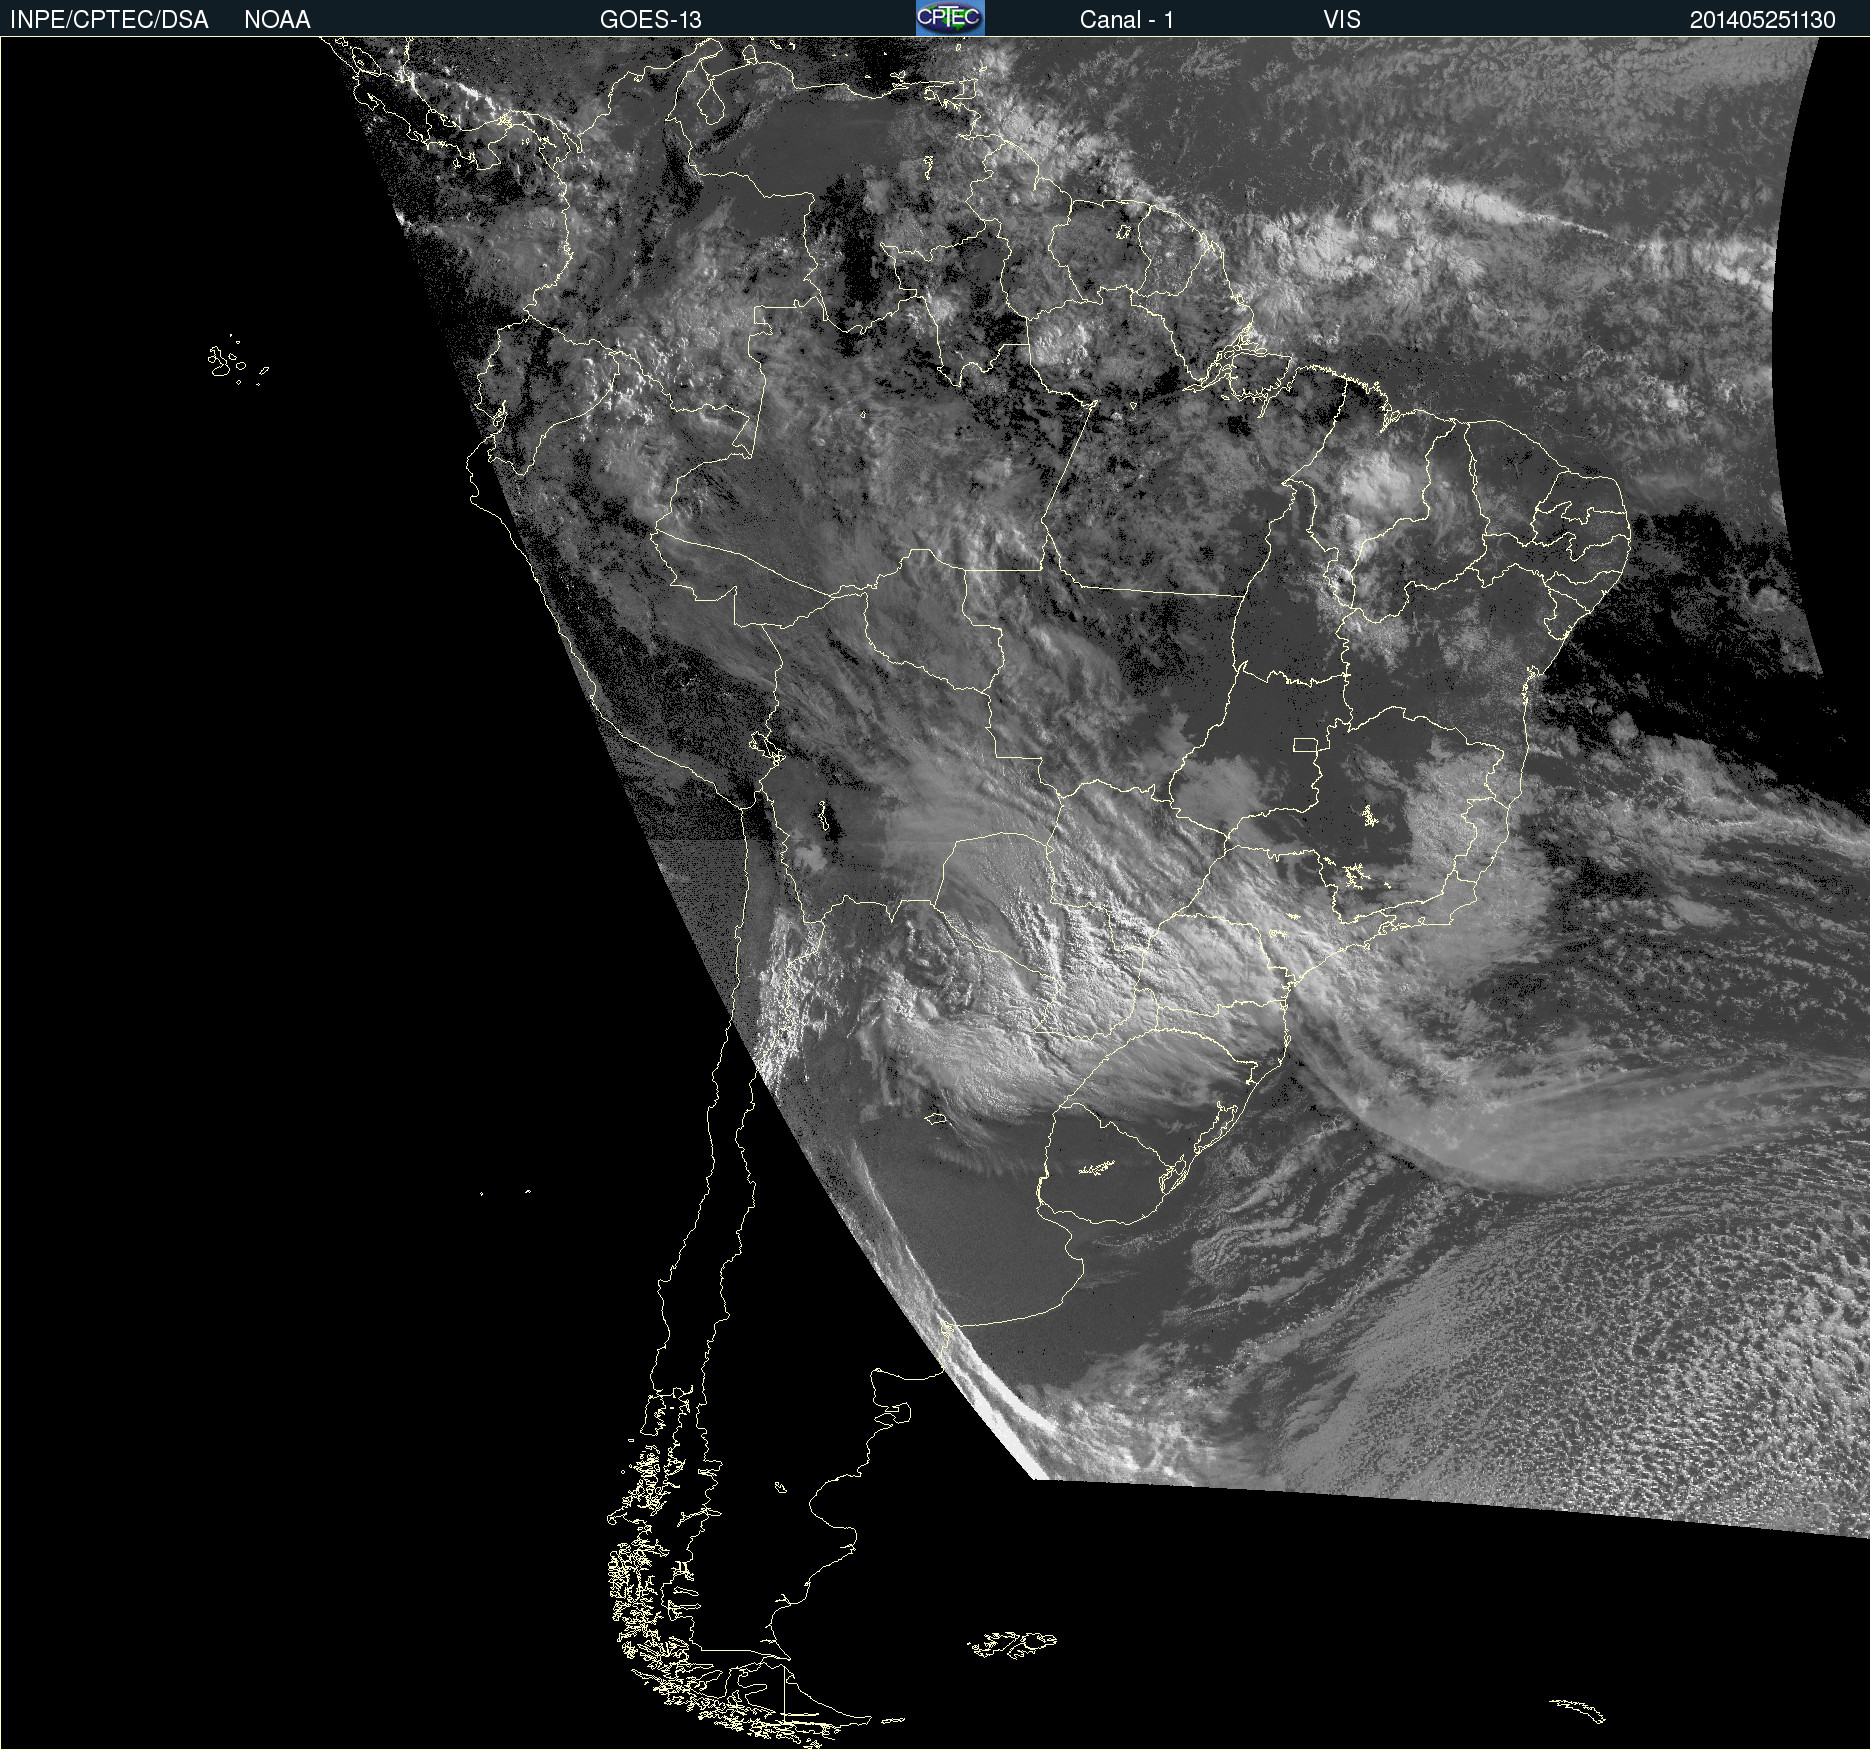Click the 201405251130 timestamp
Image resolution: width=1870 pixels, height=1750 pixels.
tap(1762, 20)
